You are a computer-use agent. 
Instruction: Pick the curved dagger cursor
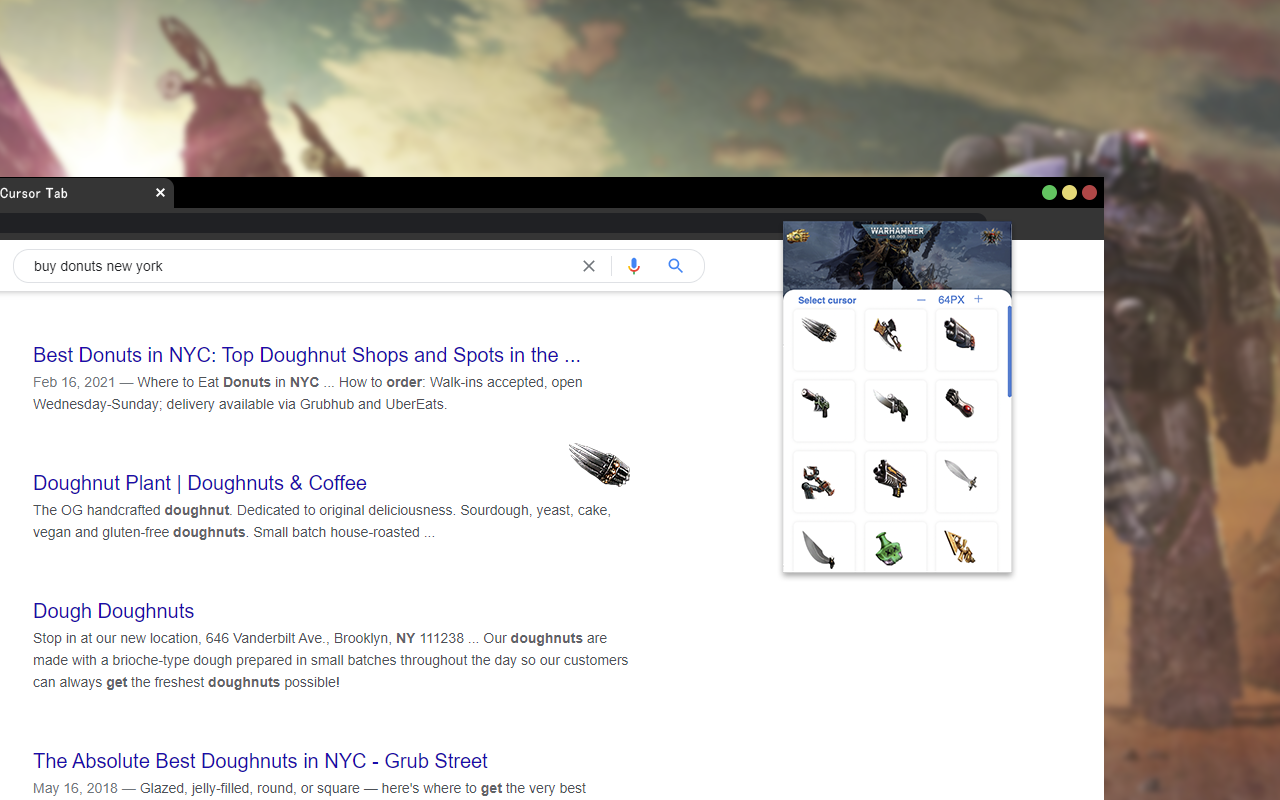point(823,546)
